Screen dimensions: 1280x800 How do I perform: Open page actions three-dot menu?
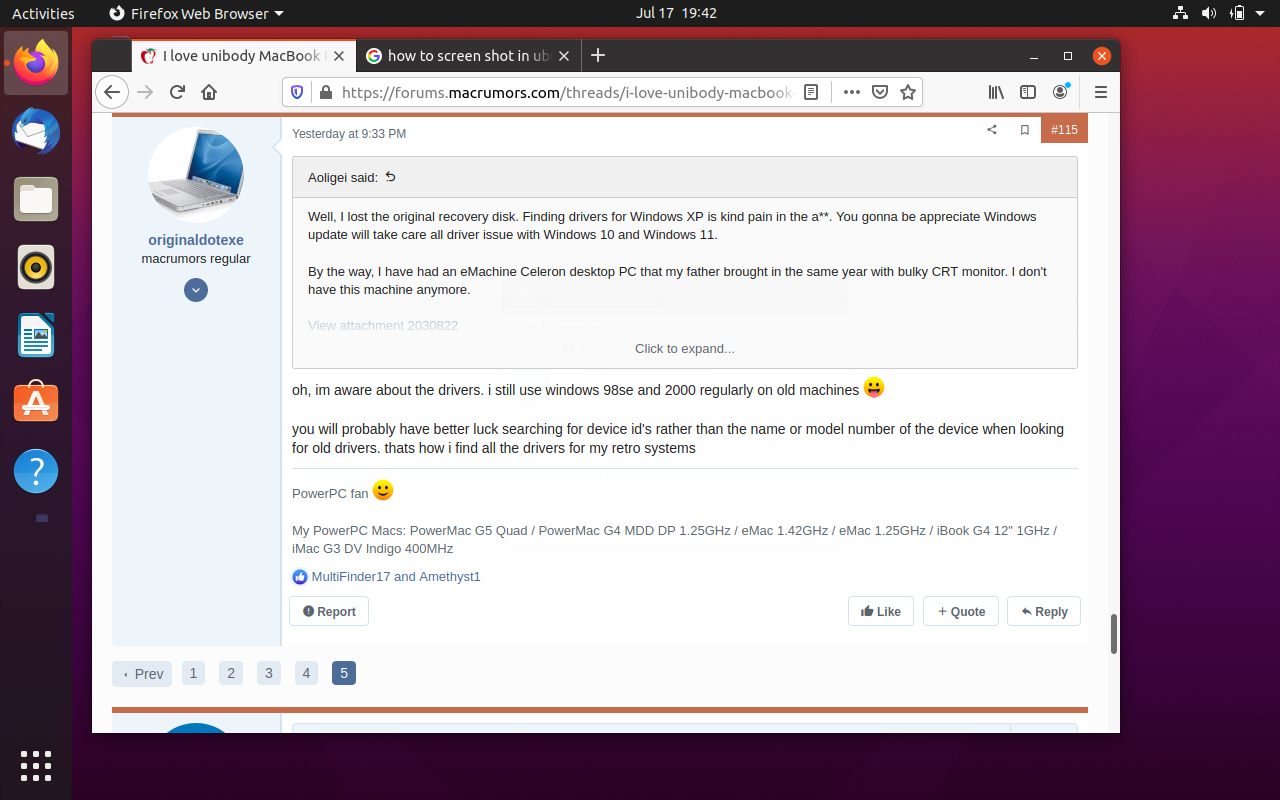(x=852, y=92)
